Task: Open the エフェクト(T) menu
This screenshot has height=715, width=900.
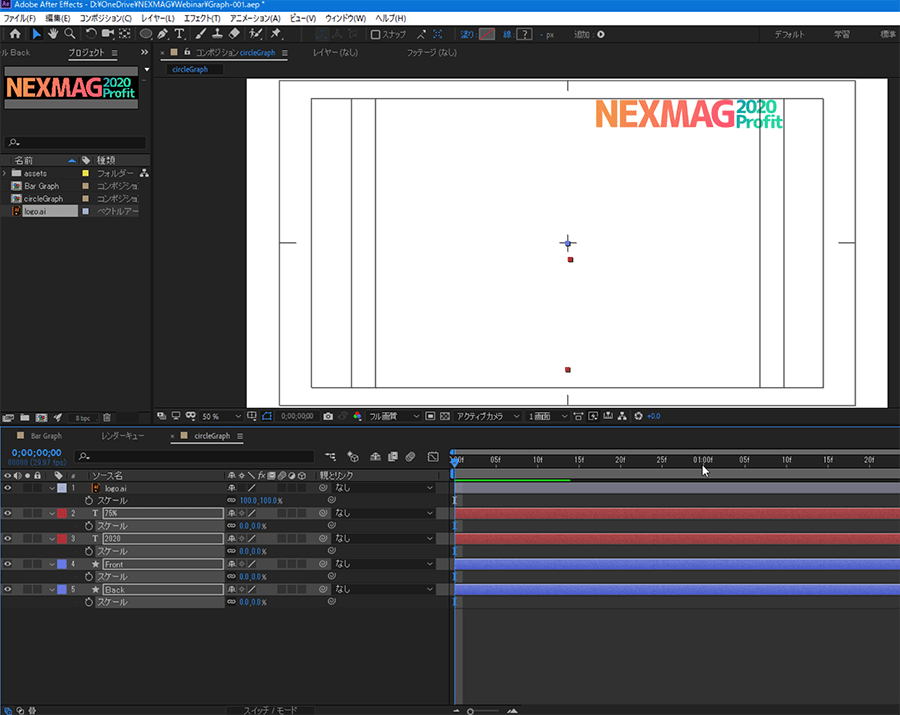Action: click(x=202, y=19)
